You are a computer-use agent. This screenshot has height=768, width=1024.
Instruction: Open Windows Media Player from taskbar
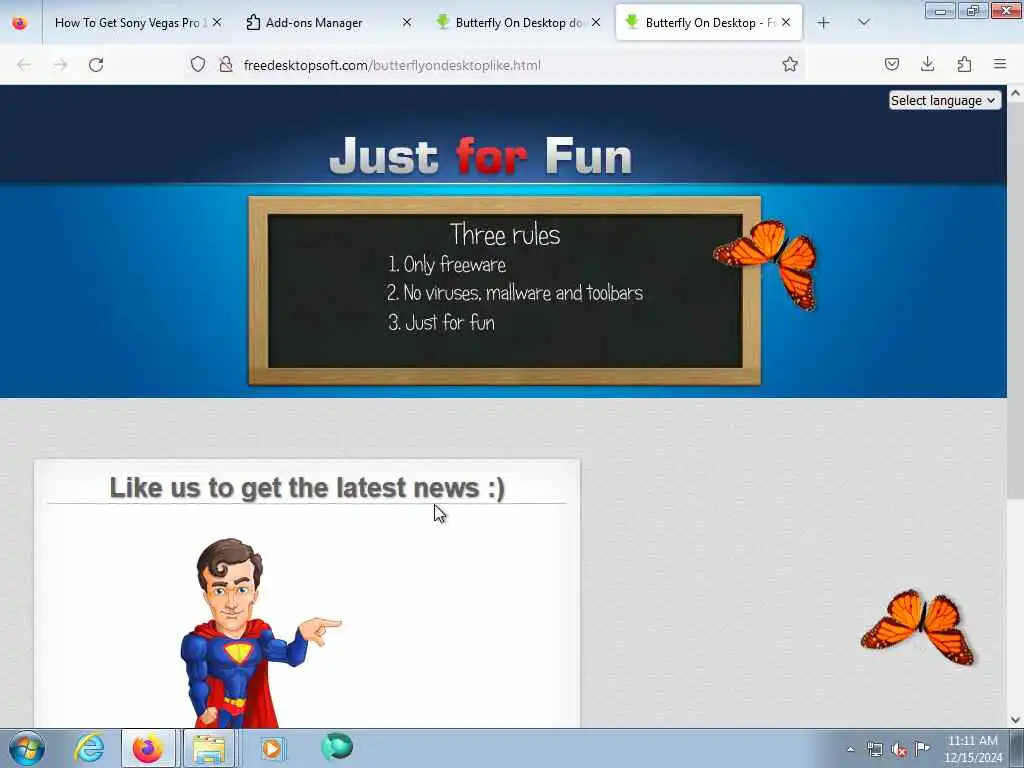coord(272,748)
